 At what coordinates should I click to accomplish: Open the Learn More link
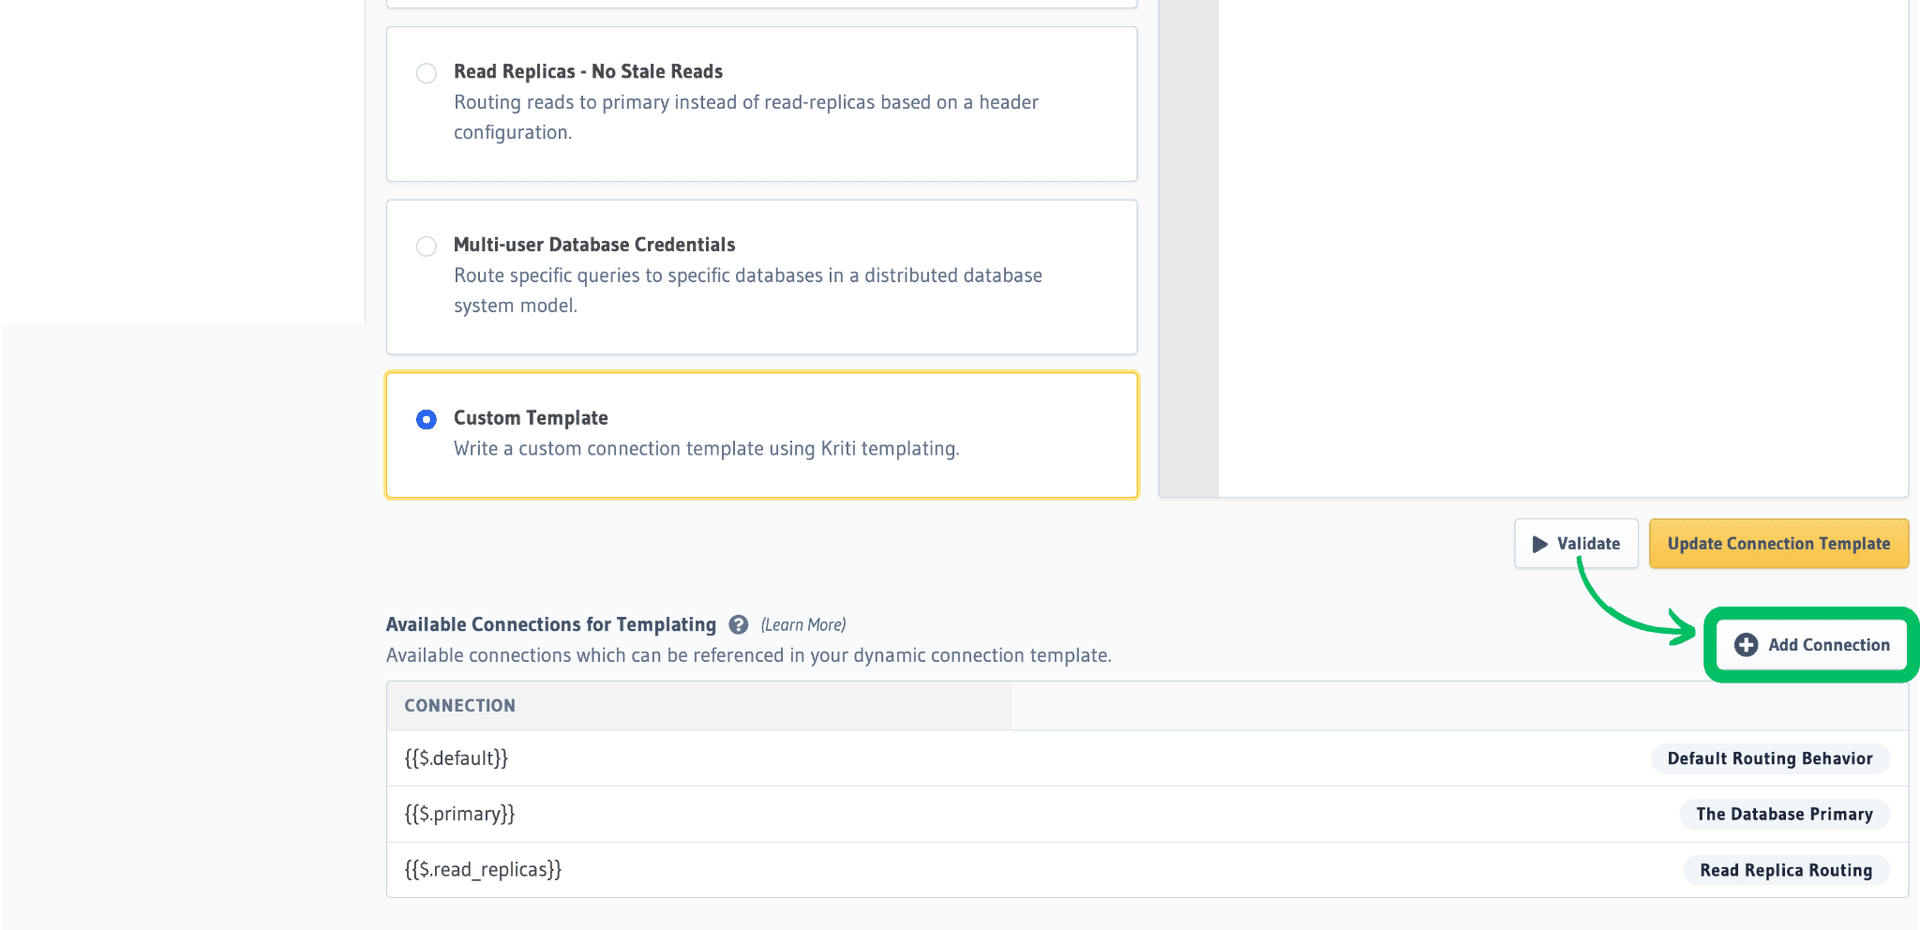(803, 624)
